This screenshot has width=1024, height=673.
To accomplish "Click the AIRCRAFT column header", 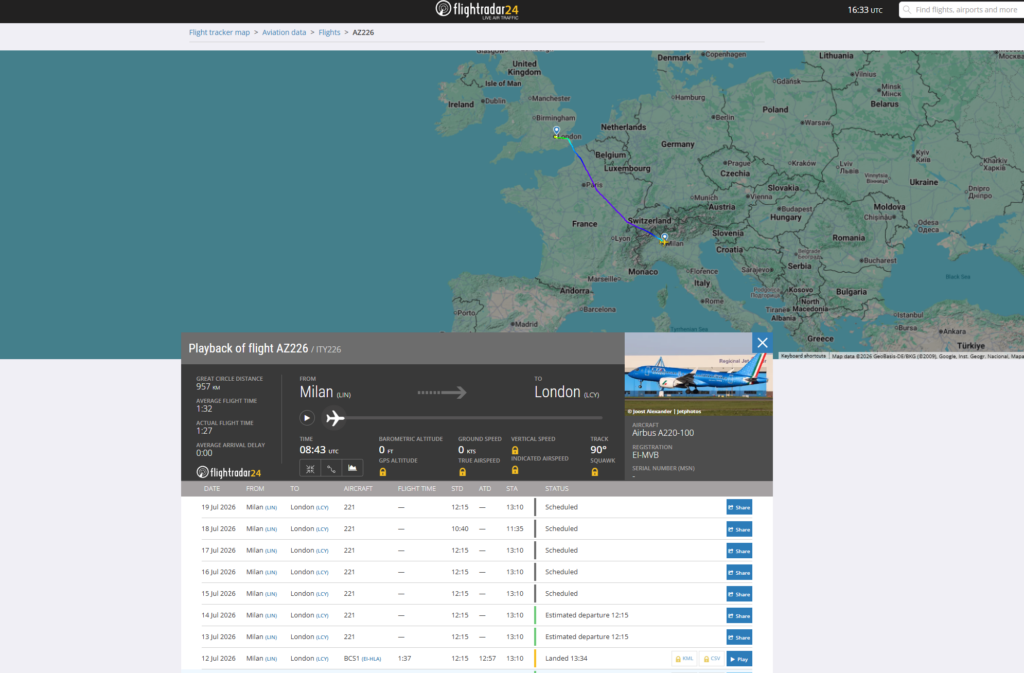I will click(x=358, y=488).
